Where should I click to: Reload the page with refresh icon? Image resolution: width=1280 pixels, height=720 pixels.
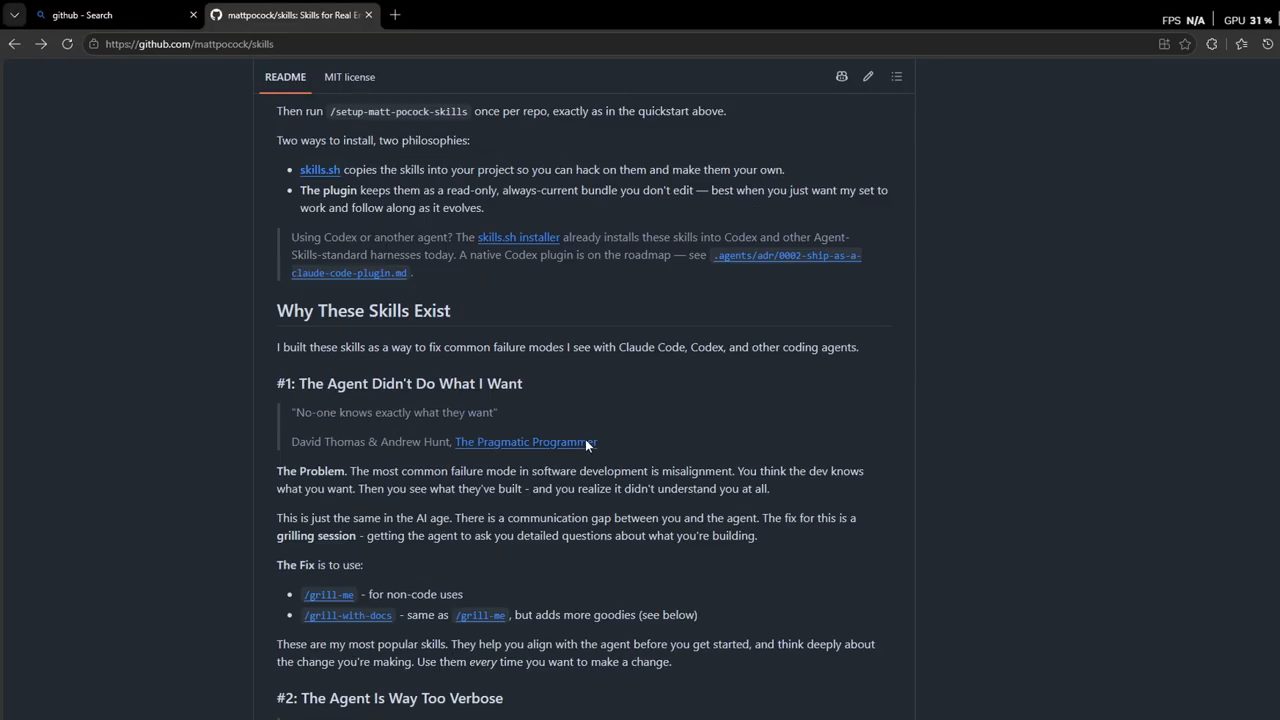coord(67,44)
